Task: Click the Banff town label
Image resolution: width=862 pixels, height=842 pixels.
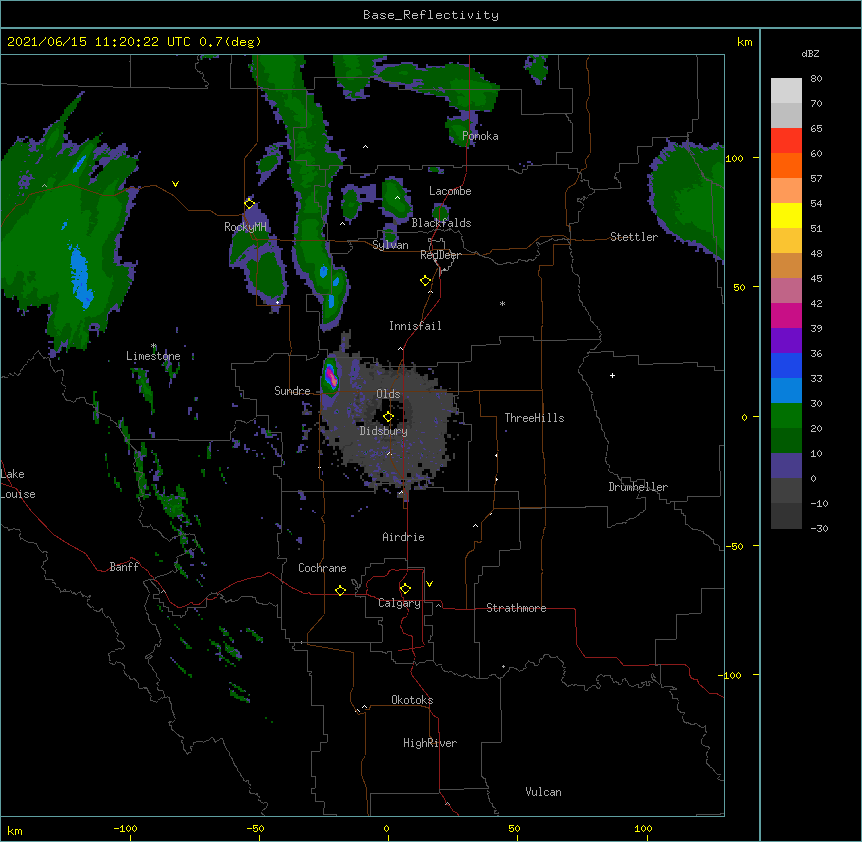Action: click(x=124, y=567)
